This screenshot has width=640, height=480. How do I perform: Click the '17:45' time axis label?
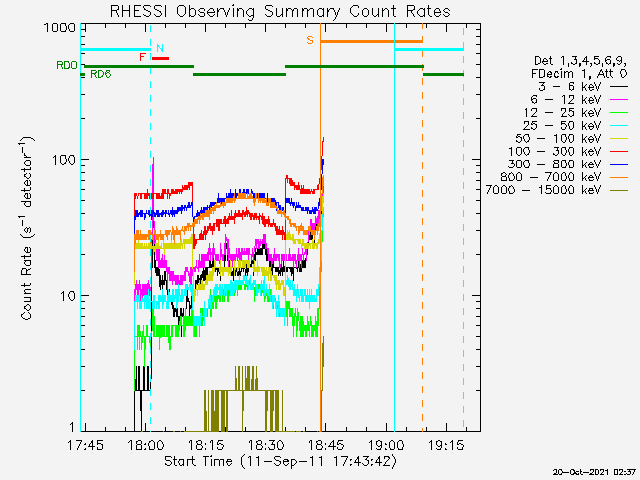85,445
